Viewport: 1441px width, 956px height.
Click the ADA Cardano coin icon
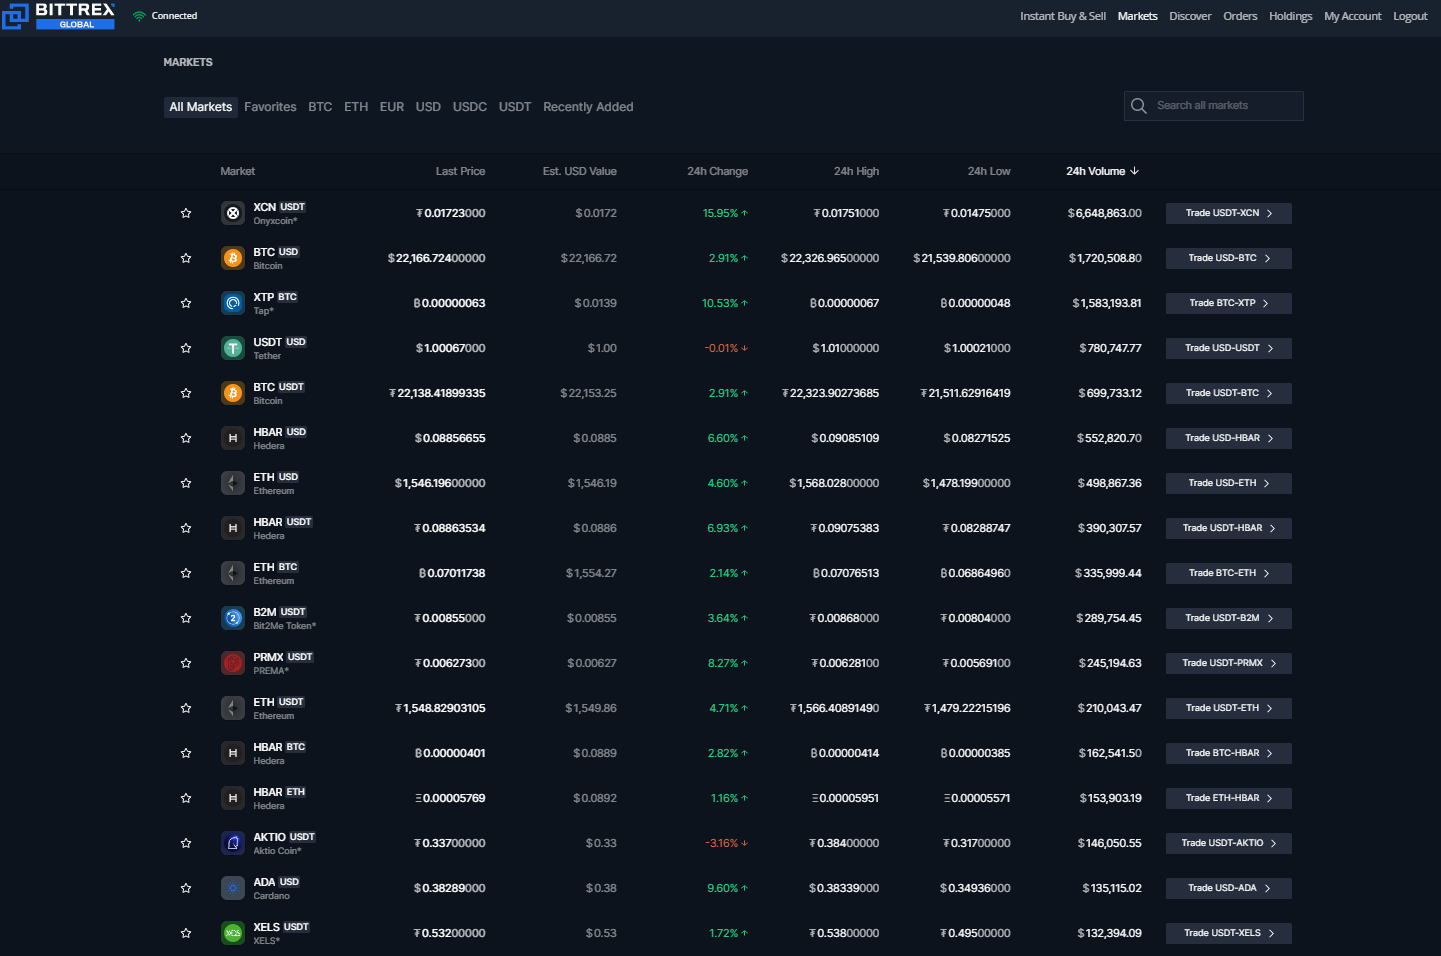click(233, 888)
